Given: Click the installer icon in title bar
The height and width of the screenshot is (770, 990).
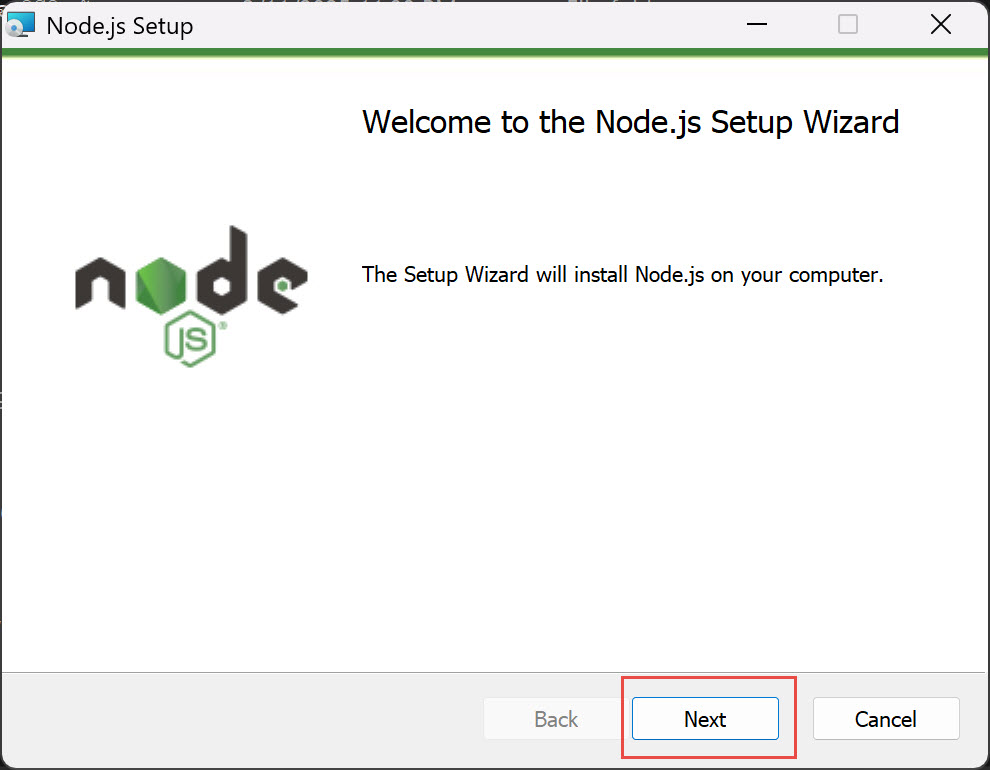Looking at the screenshot, I should click(x=20, y=25).
